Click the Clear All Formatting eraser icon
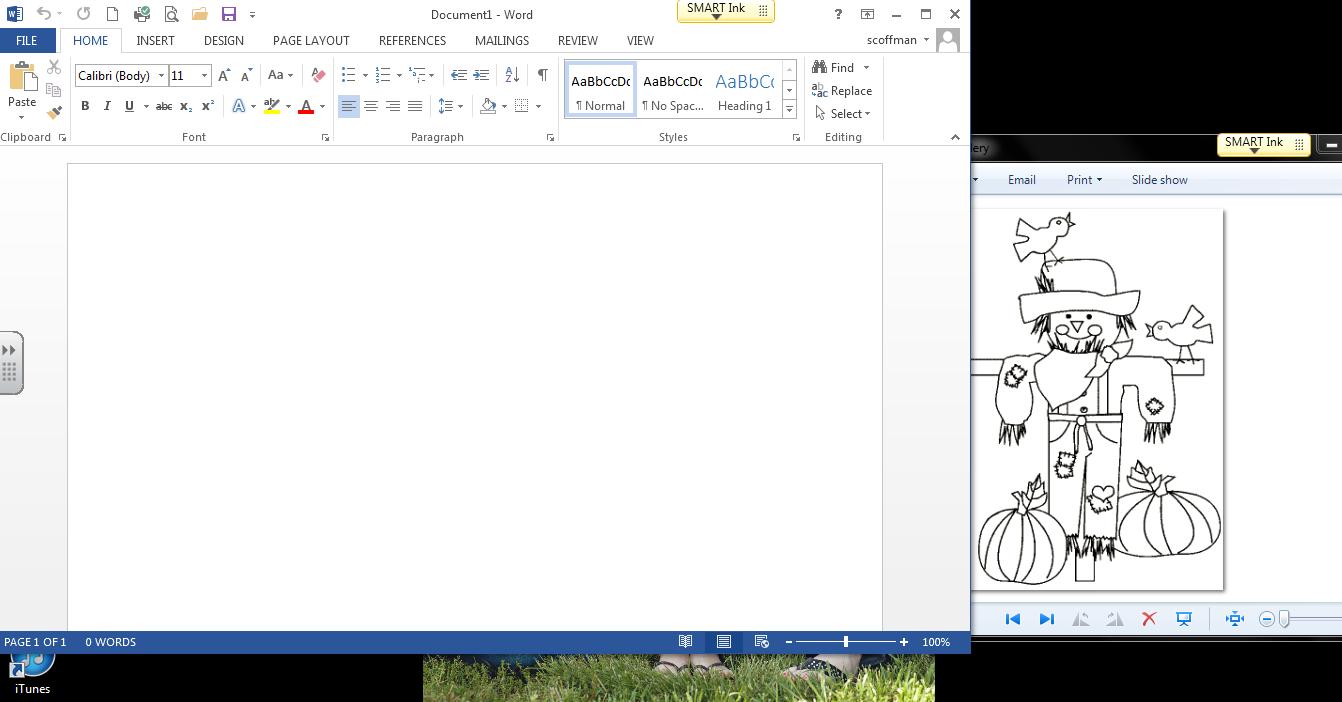Screen dimensions: 1342x702 coord(318,75)
